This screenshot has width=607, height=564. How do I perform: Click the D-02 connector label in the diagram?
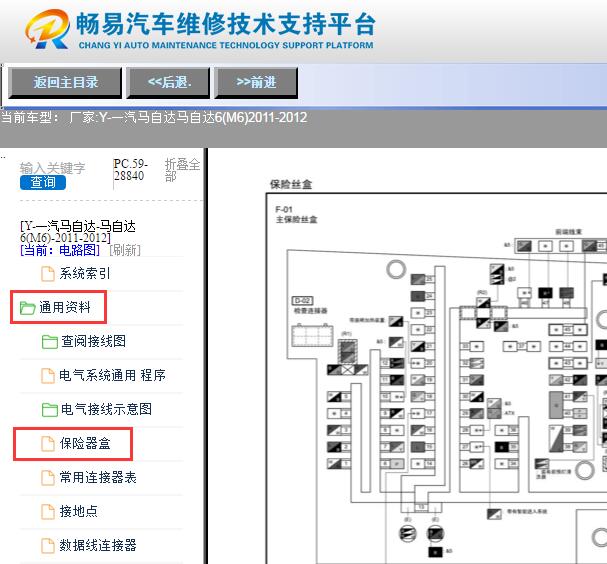pos(302,300)
